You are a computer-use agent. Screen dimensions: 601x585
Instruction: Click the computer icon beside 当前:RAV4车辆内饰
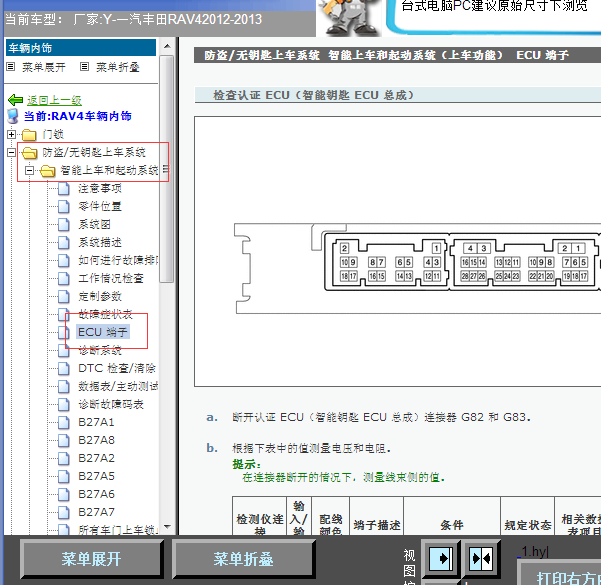13,116
